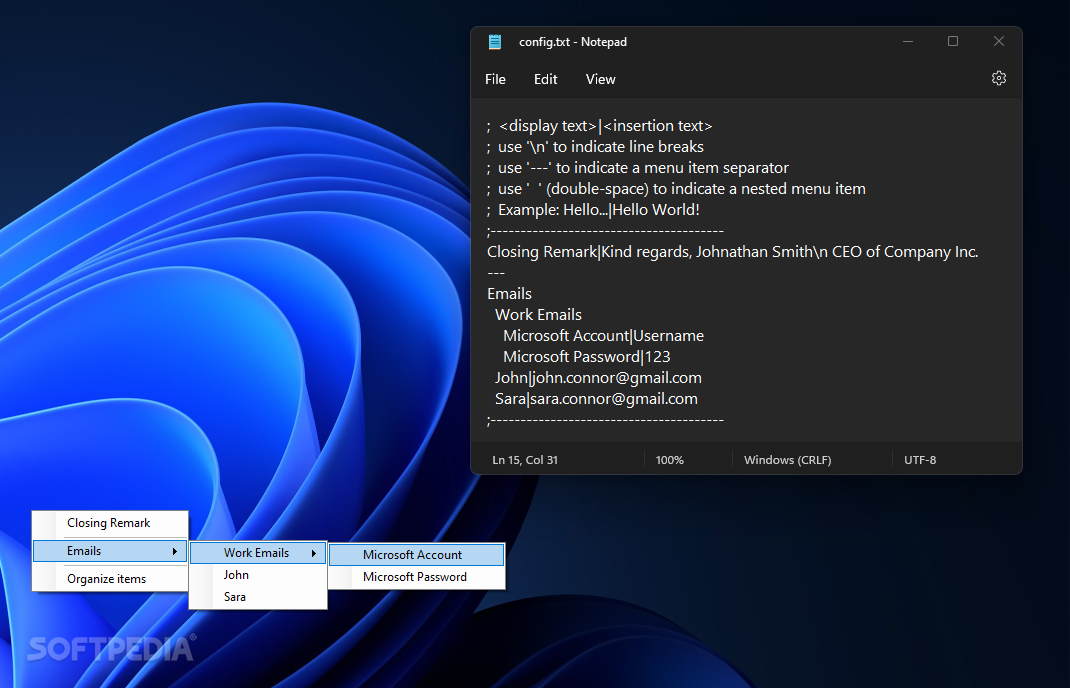Click the 'Emails' line in text editor
This screenshot has width=1070, height=688.
[x=509, y=294]
